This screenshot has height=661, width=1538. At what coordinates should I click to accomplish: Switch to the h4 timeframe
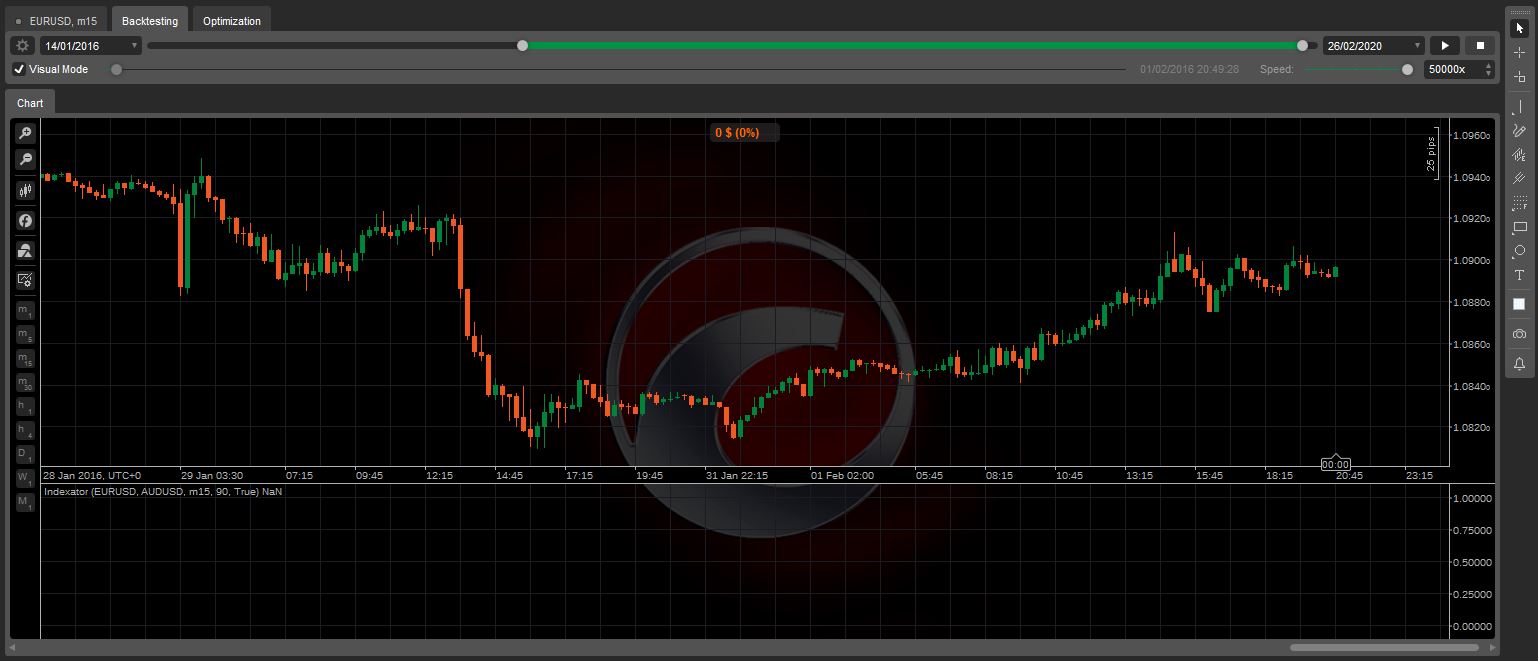25,431
